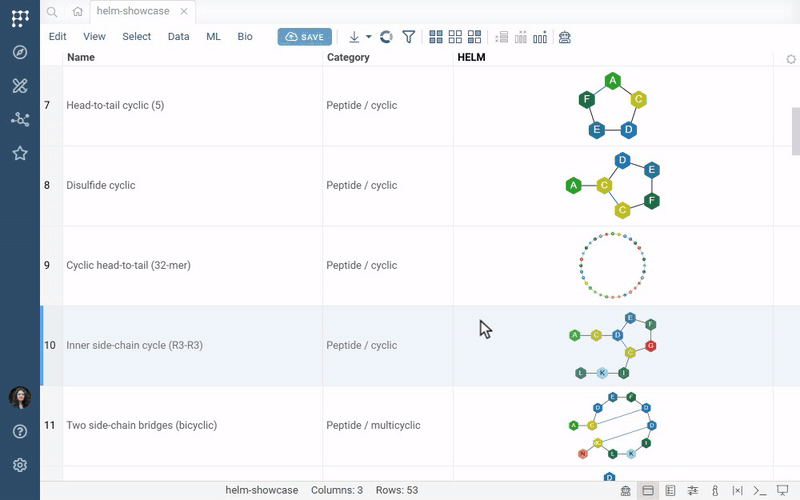Toggle the console prompt icon in status bar

point(760,491)
